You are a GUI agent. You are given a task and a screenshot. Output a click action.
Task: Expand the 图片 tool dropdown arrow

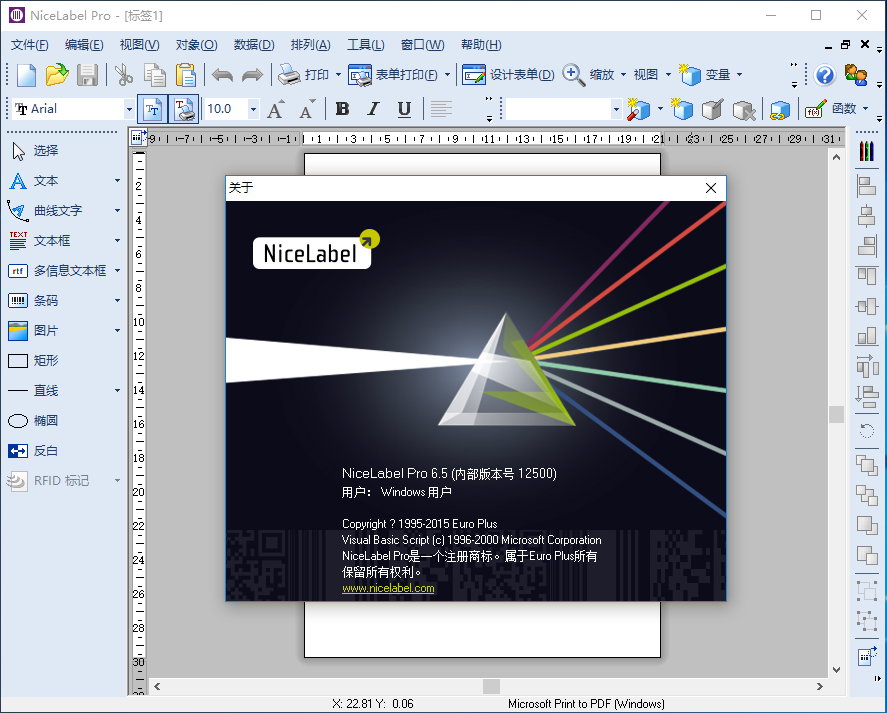pyautogui.click(x=117, y=330)
